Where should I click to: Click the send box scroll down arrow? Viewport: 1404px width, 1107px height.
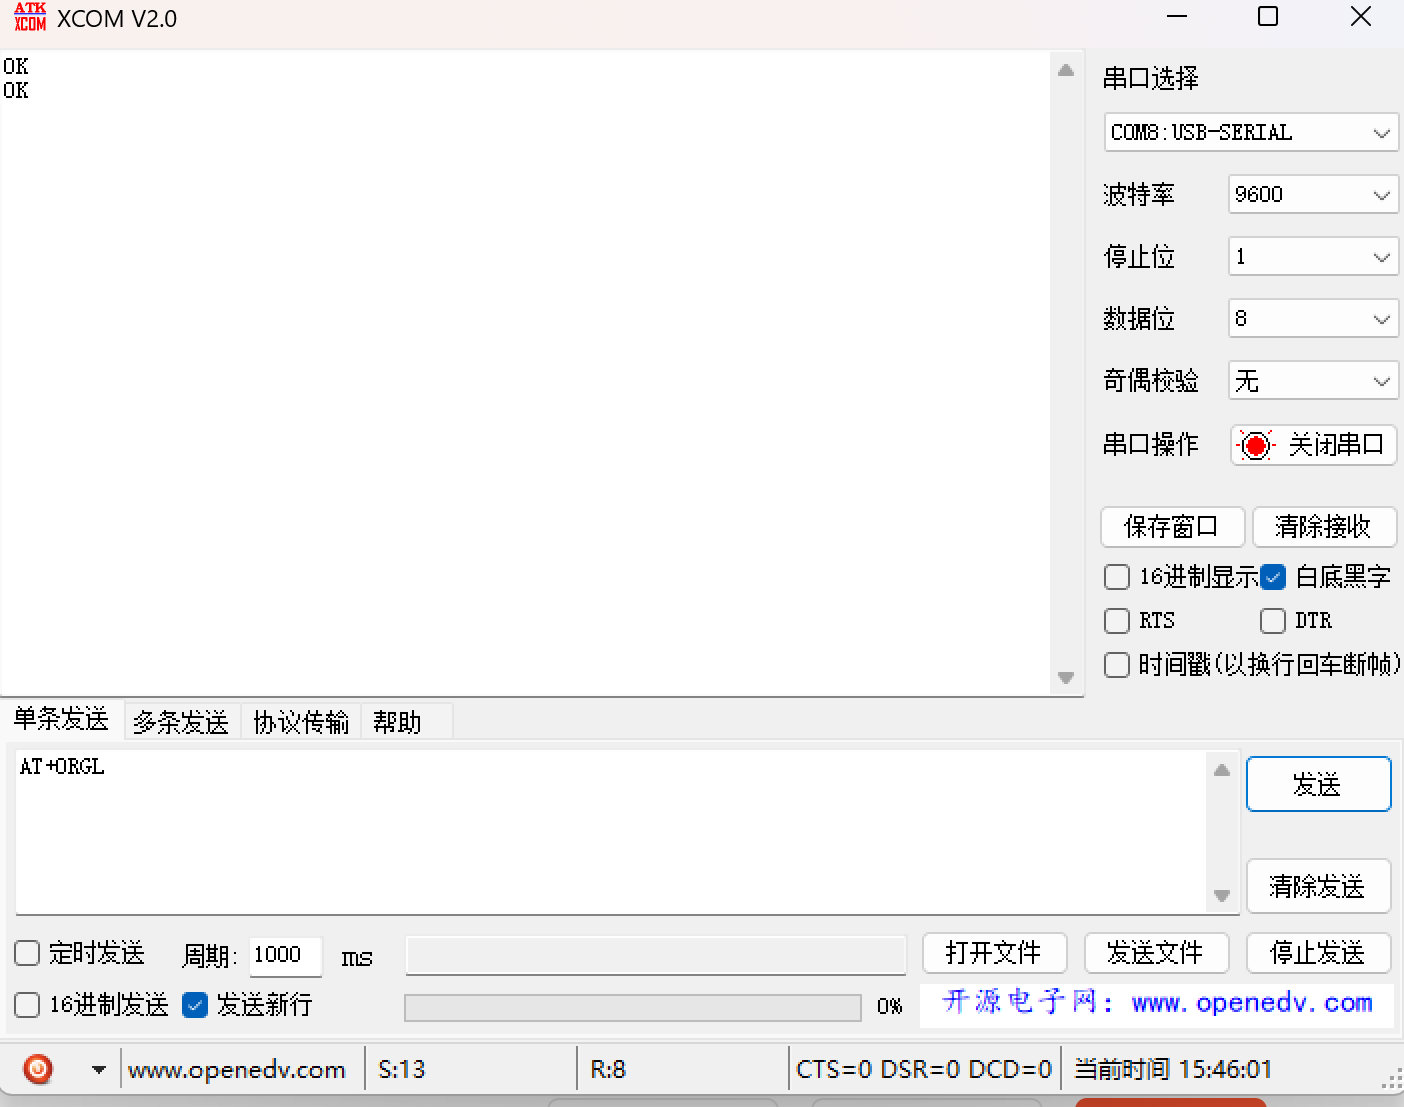(x=1222, y=895)
